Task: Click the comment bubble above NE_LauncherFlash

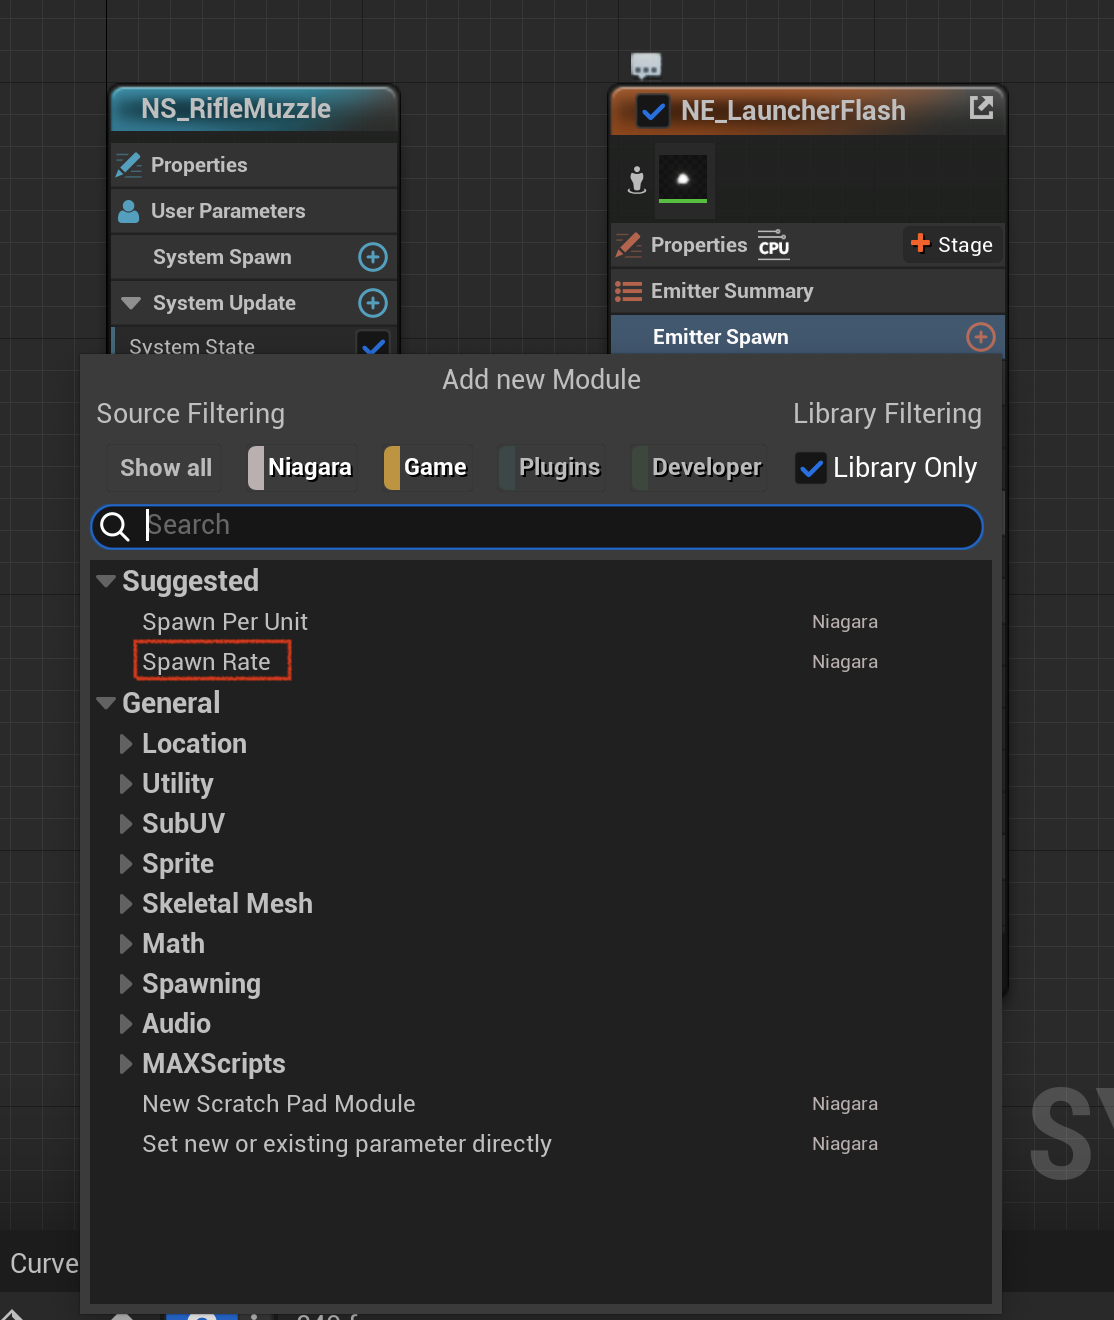Action: tap(646, 66)
